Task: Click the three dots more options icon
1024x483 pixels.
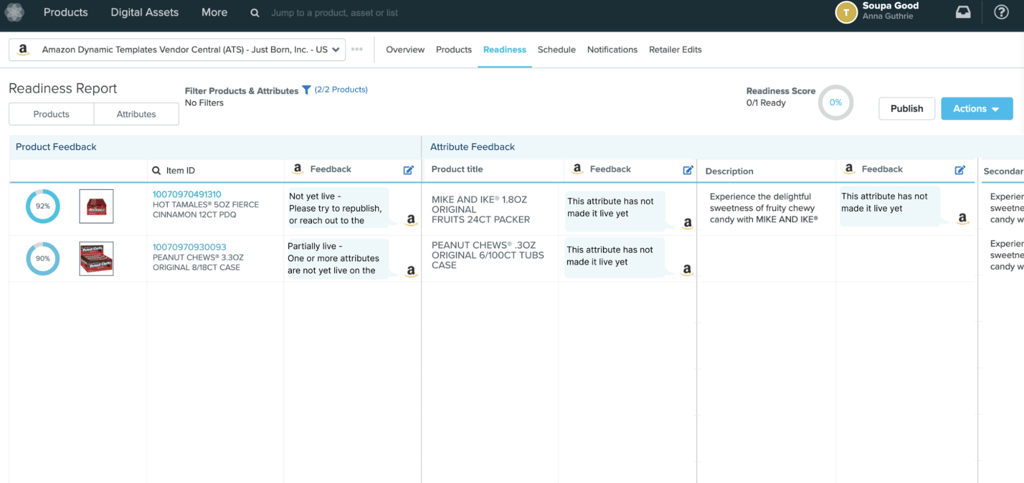Action: pyautogui.click(x=357, y=49)
